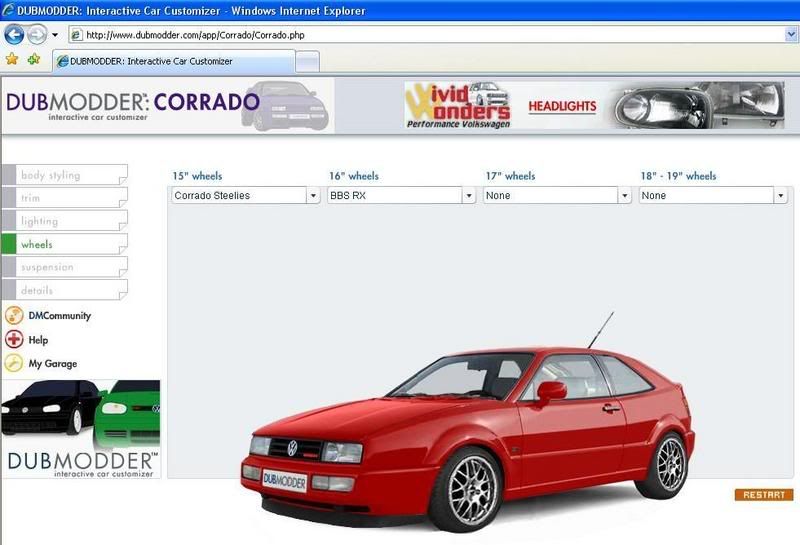
Task: Open the 15" wheels Corrado Steelies dropdown
Action: 245,195
